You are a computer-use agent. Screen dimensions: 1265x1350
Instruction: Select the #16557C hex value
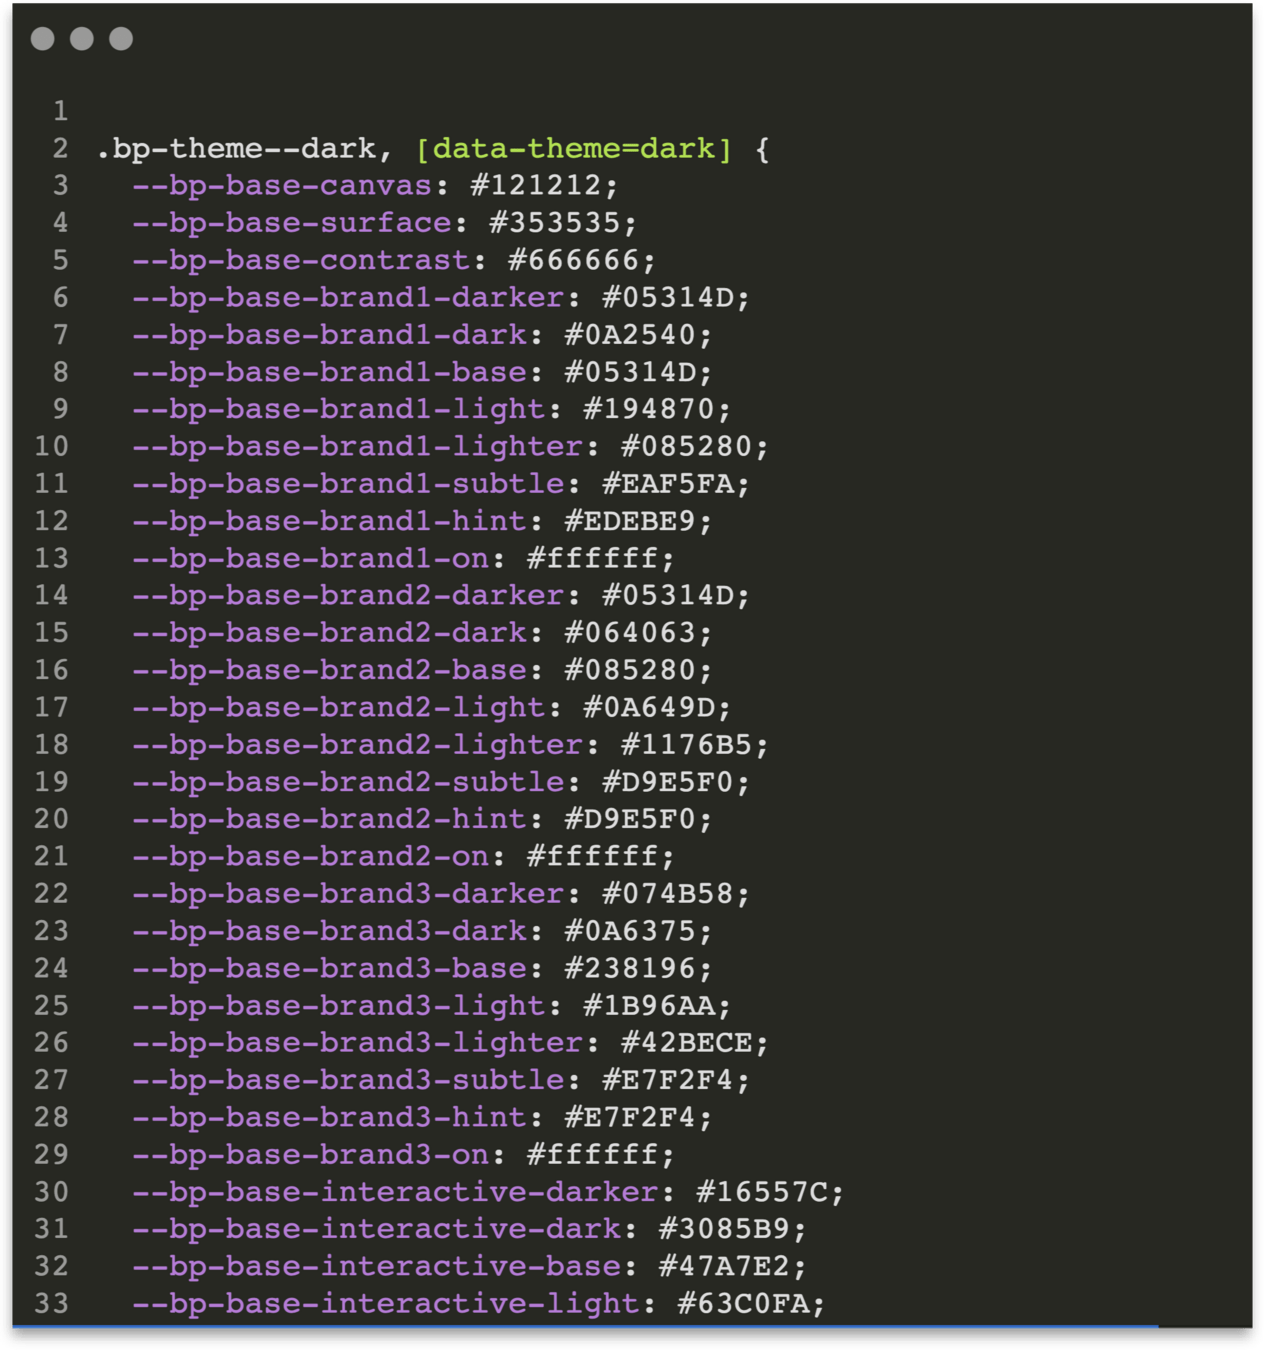762,1192
